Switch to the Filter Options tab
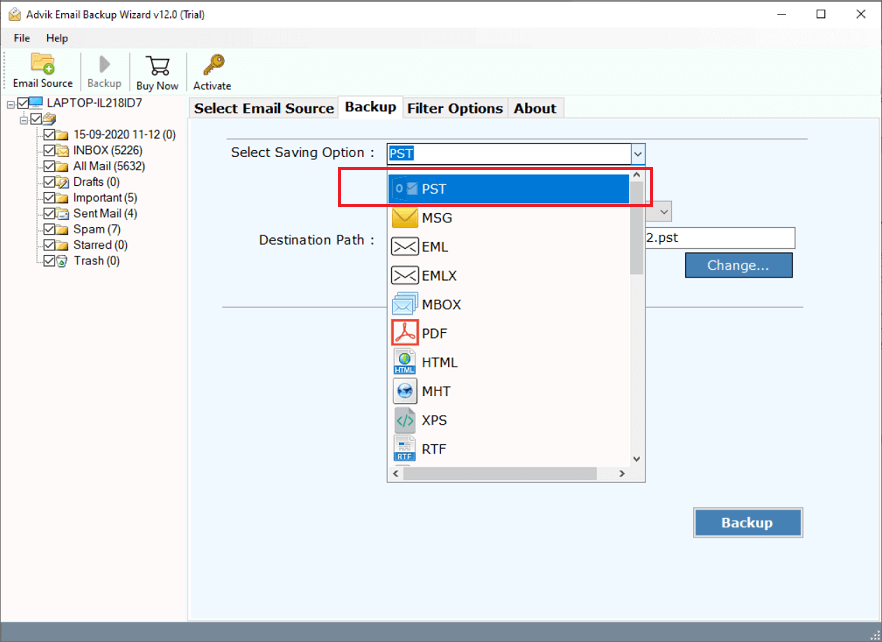882x642 pixels. click(x=455, y=108)
